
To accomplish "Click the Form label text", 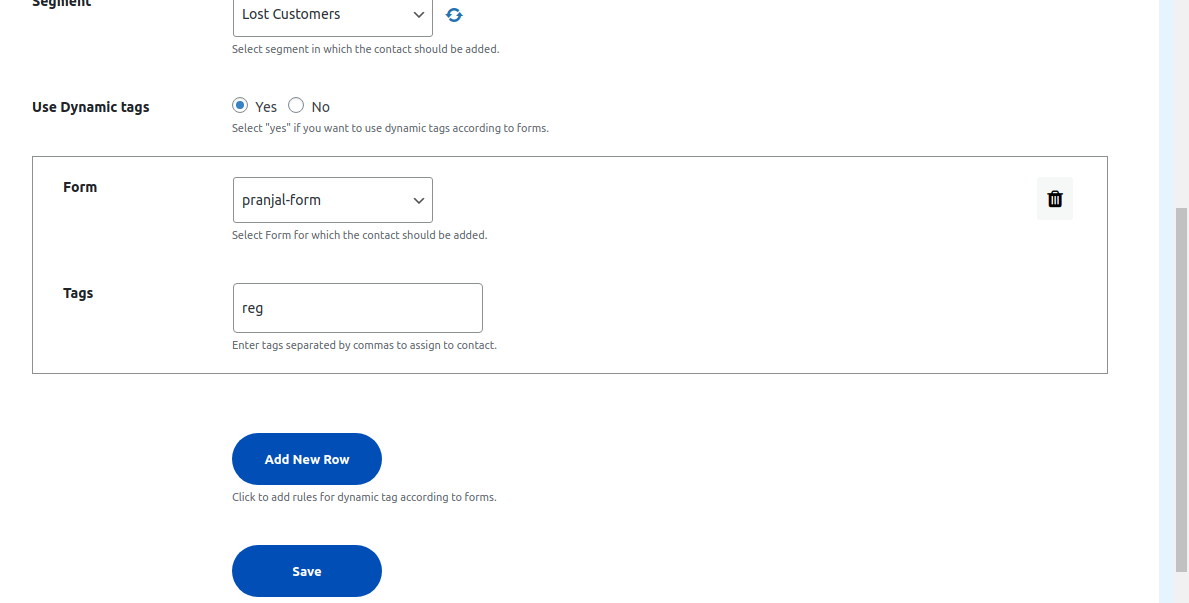I will point(80,187).
